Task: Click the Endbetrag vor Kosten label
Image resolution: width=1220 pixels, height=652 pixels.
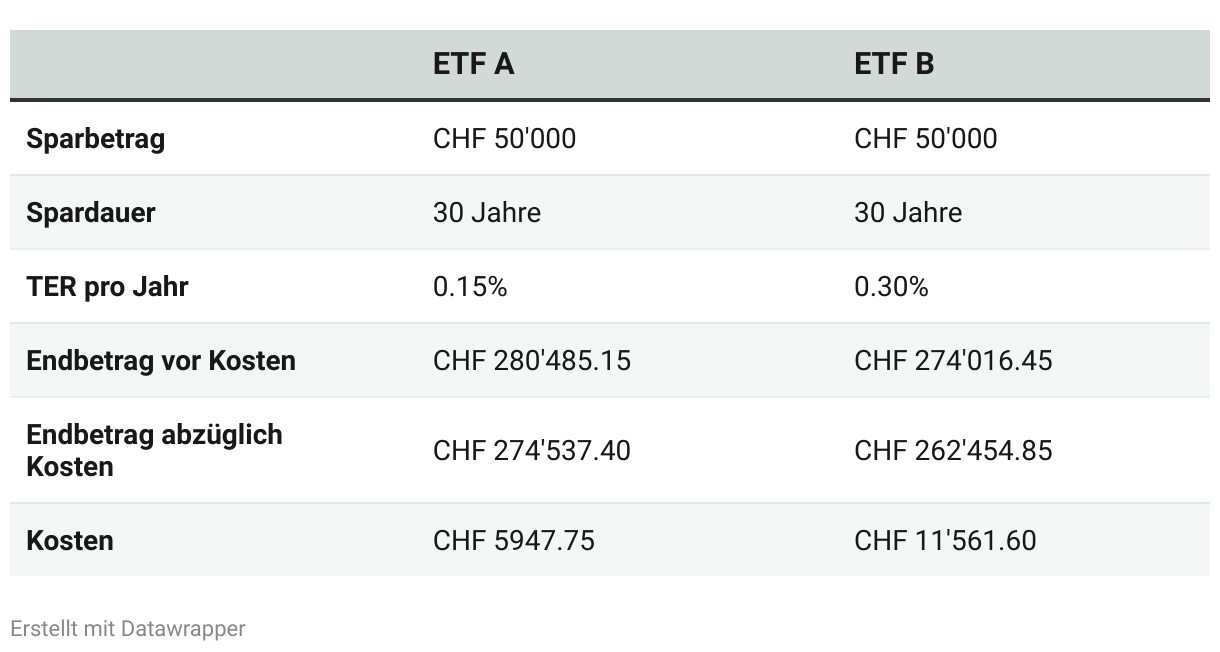Action: (x=161, y=361)
